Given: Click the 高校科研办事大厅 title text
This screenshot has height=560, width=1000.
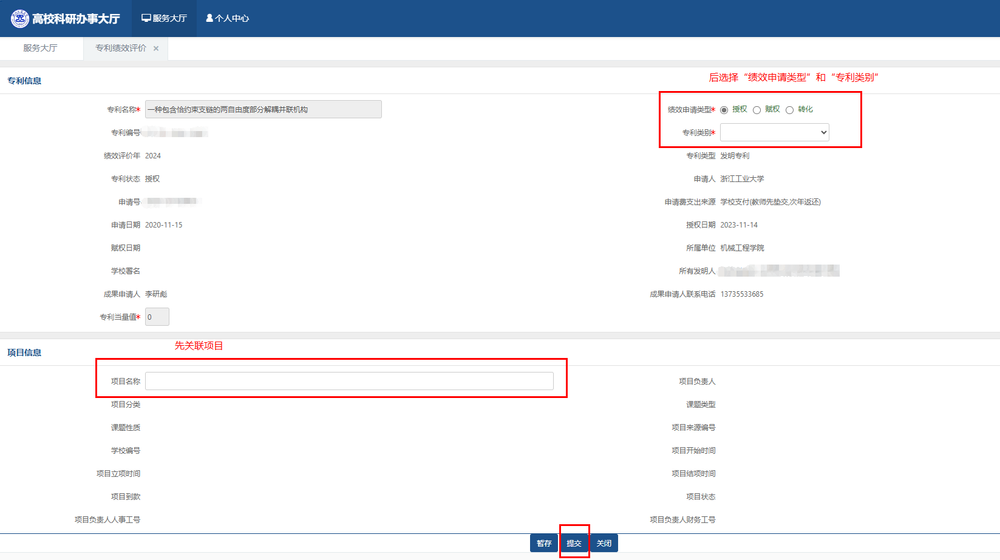Looking at the screenshot, I should (75, 18).
